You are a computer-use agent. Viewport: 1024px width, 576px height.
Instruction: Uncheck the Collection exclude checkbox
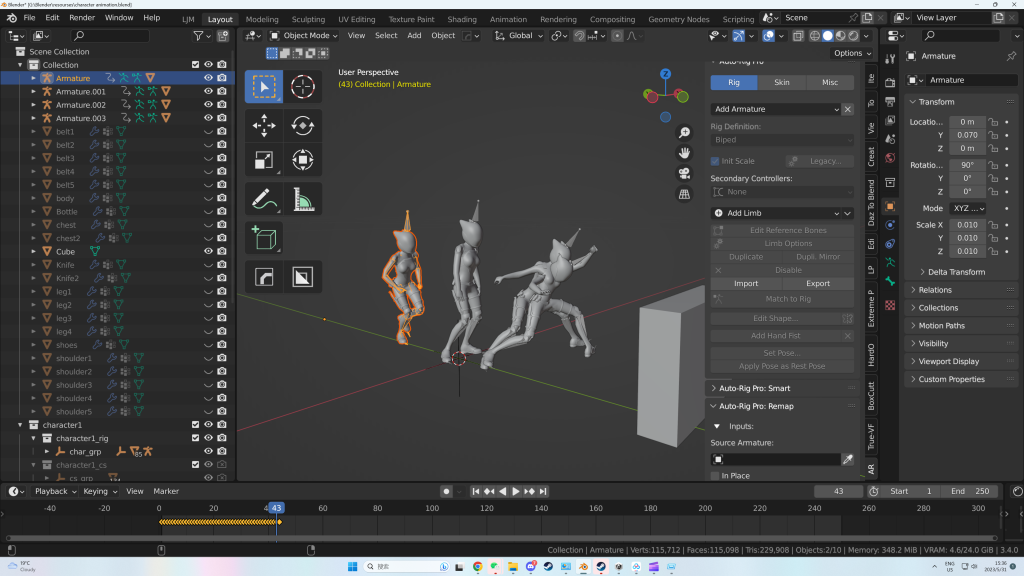[x=195, y=65]
